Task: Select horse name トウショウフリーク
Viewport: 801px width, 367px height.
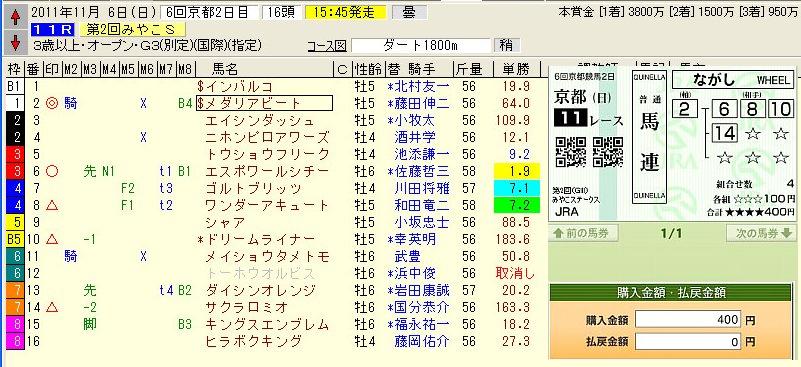Action: [x=267, y=154]
